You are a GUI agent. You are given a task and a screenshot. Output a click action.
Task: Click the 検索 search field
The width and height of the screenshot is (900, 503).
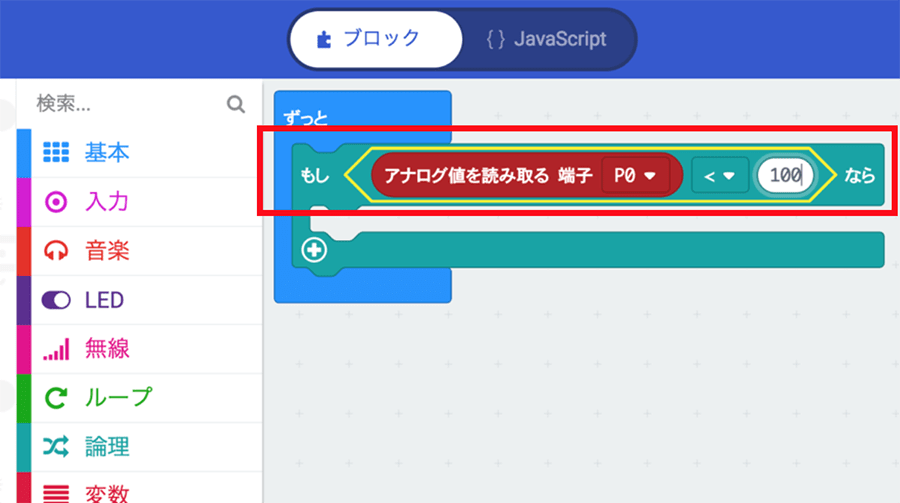click(125, 103)
